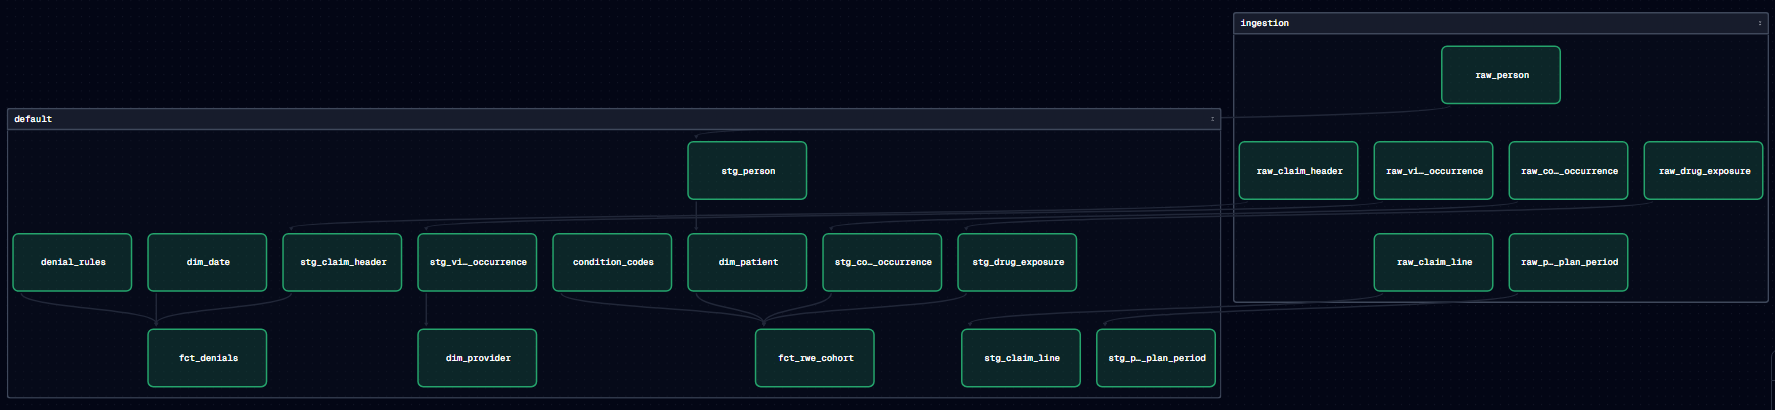Image resolution: width=1775 pixels, height=410 pixels.
Task: Select the raw_person node
Action: click(1501, 75)
